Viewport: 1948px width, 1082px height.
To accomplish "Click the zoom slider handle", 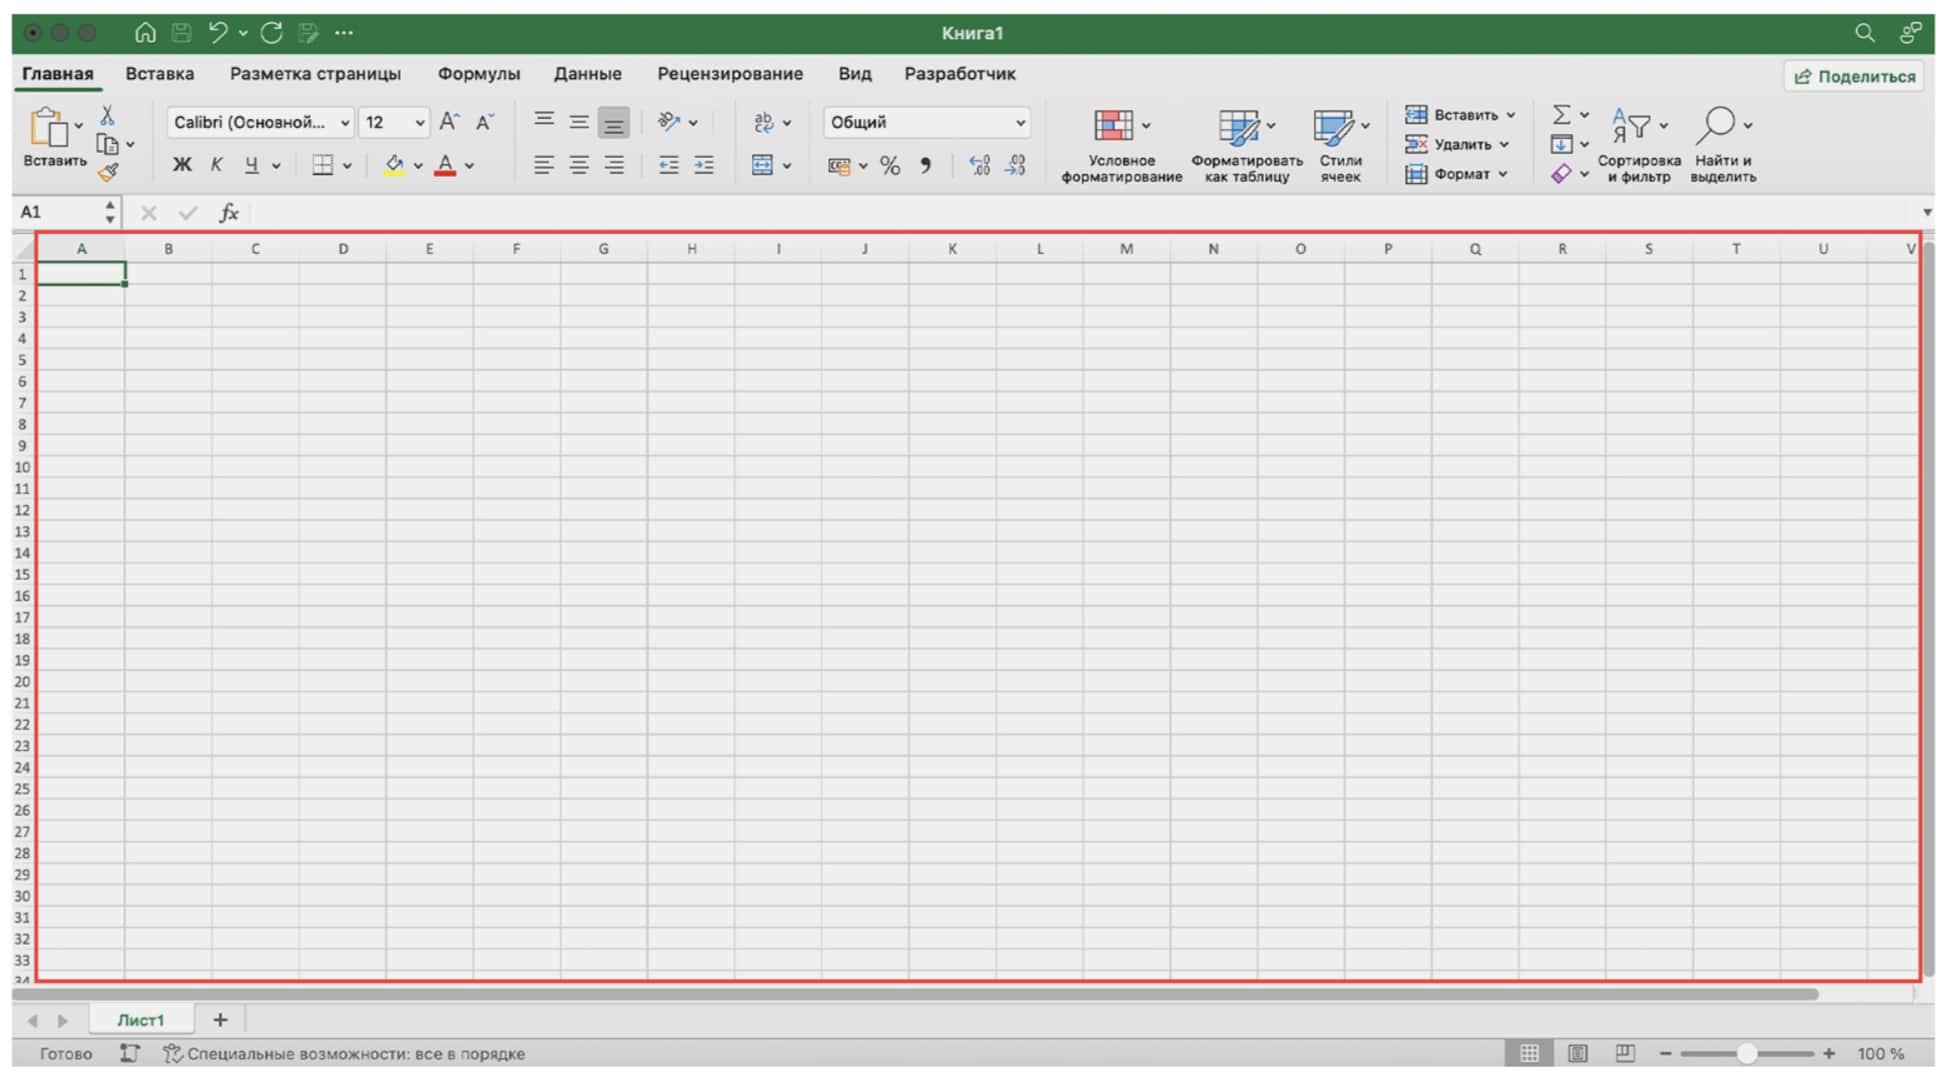I will click(1746, 1053).
